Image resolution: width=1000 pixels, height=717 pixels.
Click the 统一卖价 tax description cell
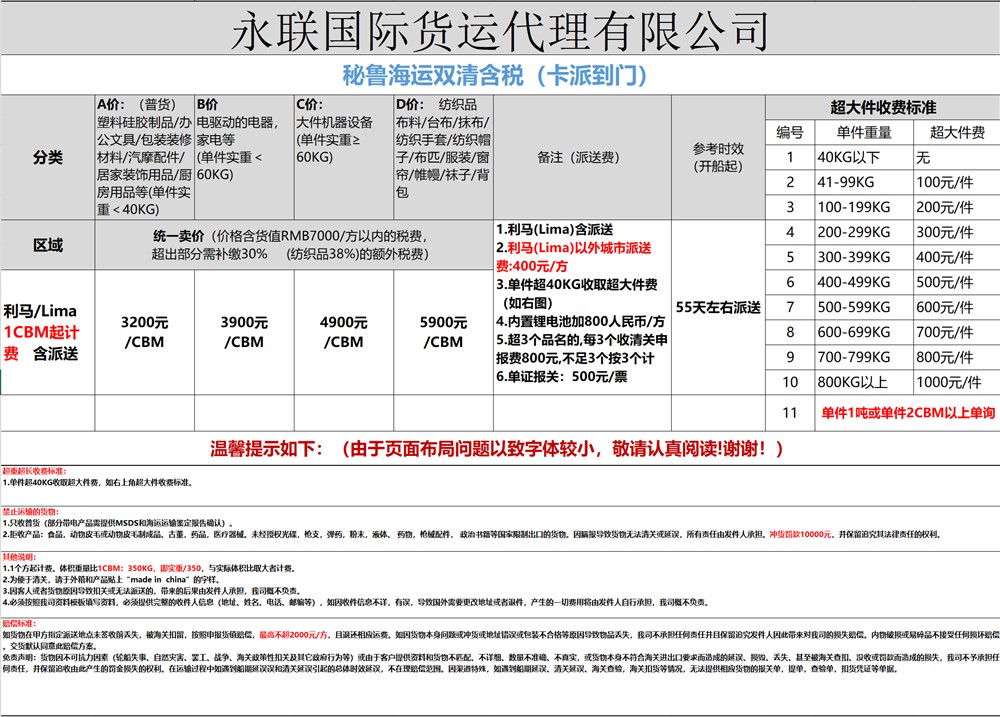(294, 245)
